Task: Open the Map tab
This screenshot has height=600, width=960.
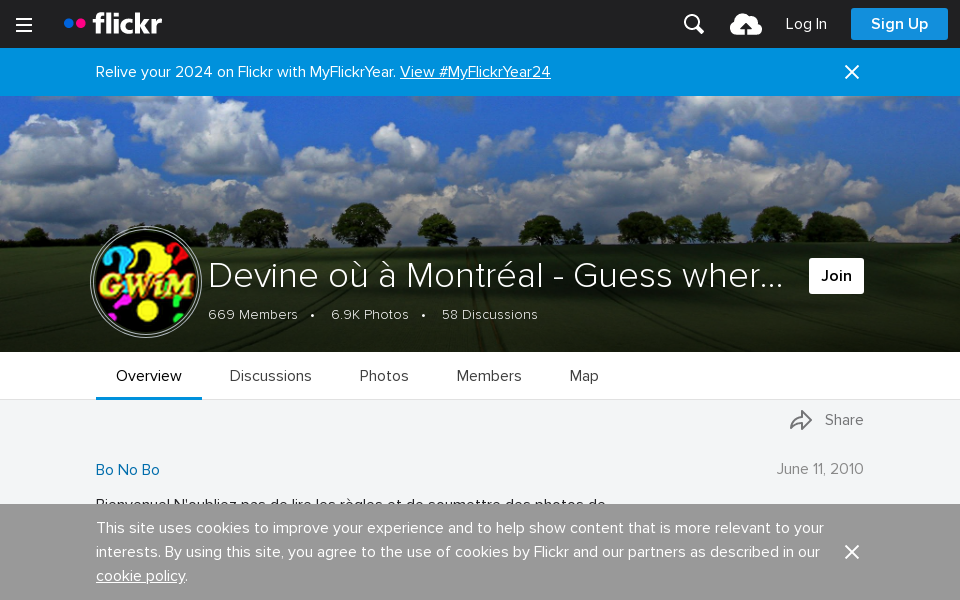Action: tap(584, 376)
